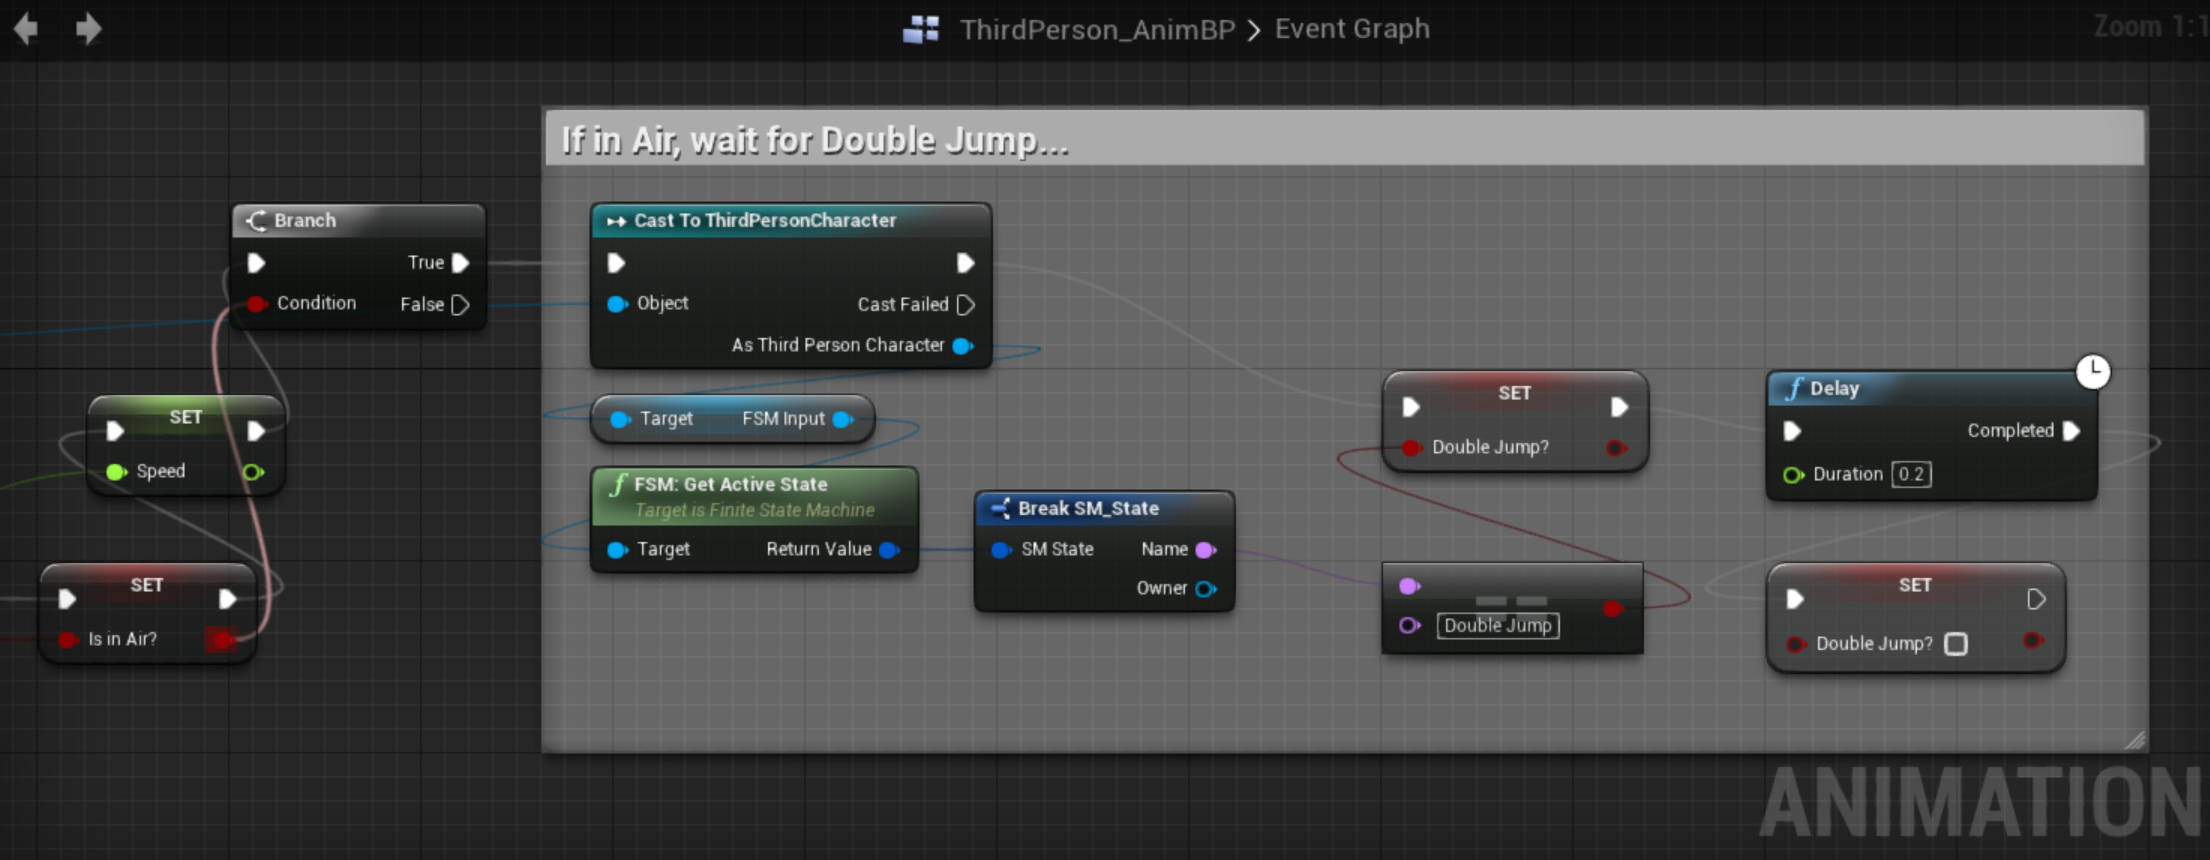Click the Branch node False execution pin
Image resolution: width=2210 pixels, height=860 pixels.
460,305
